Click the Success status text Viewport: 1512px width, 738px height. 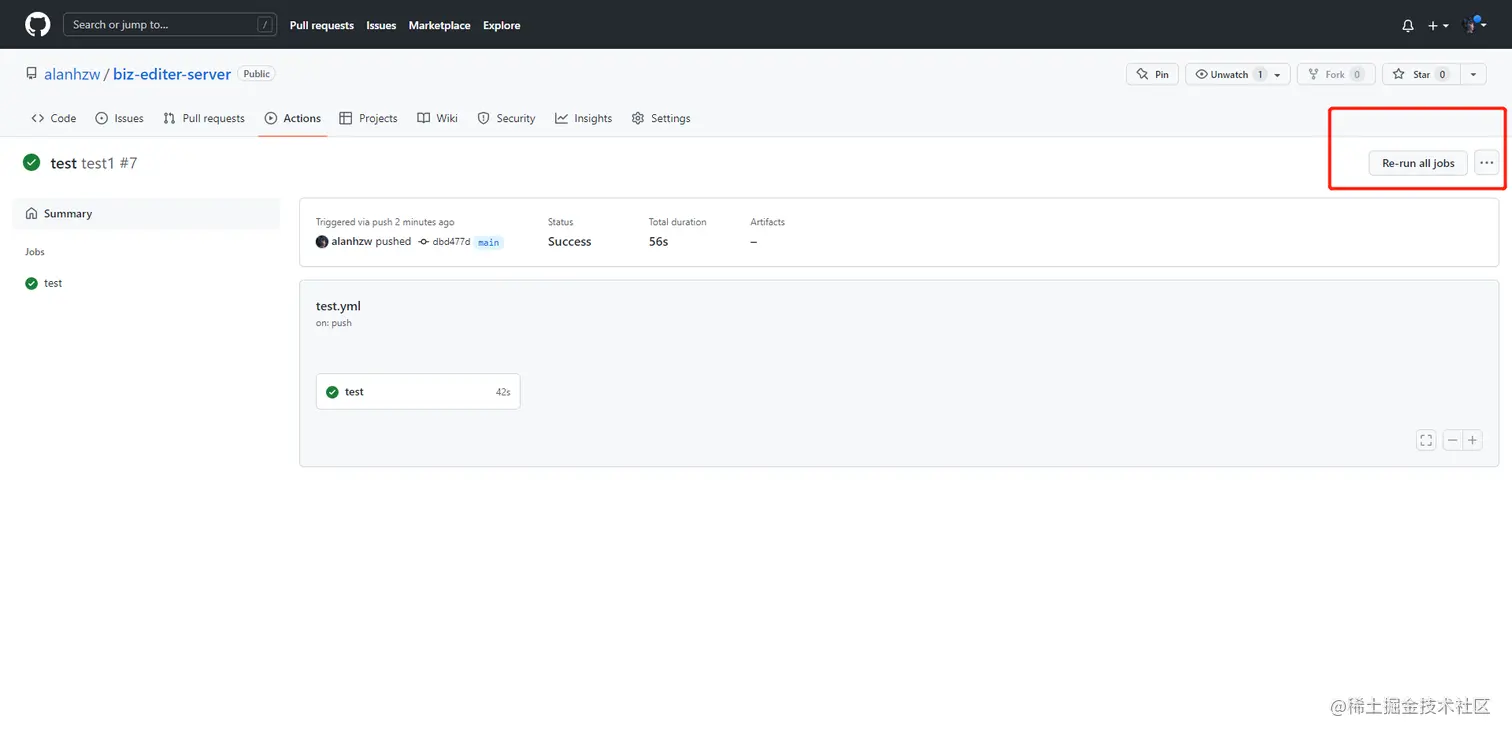tap(570, 242)
